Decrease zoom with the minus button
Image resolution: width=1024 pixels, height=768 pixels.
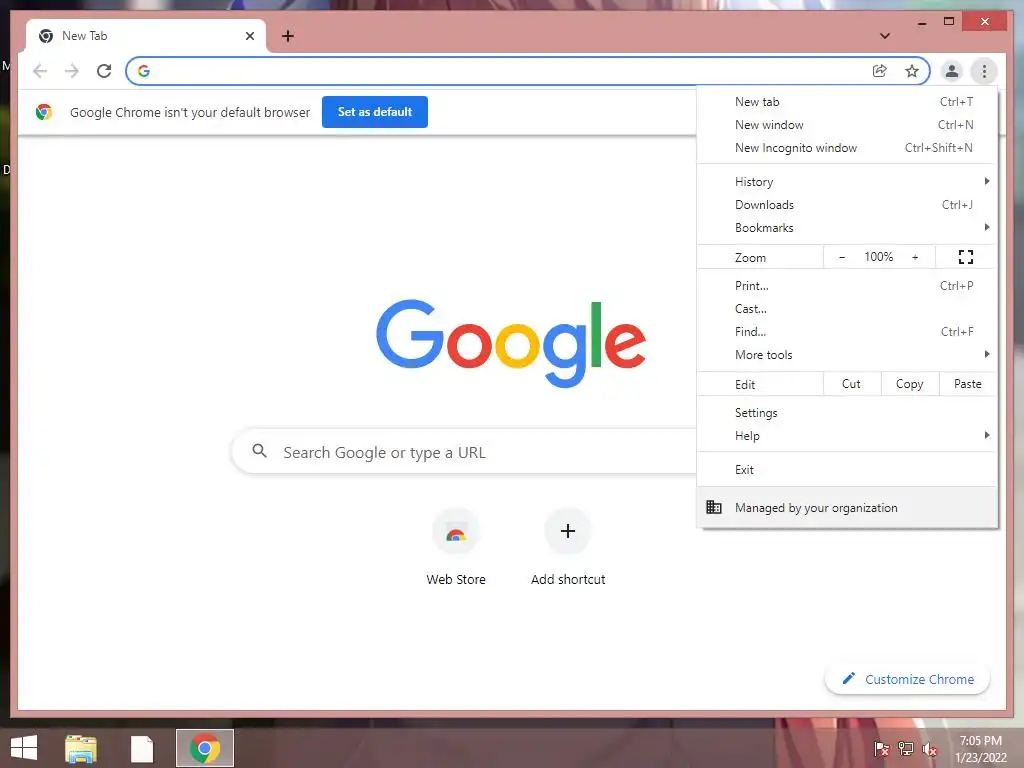click(842, 257)
